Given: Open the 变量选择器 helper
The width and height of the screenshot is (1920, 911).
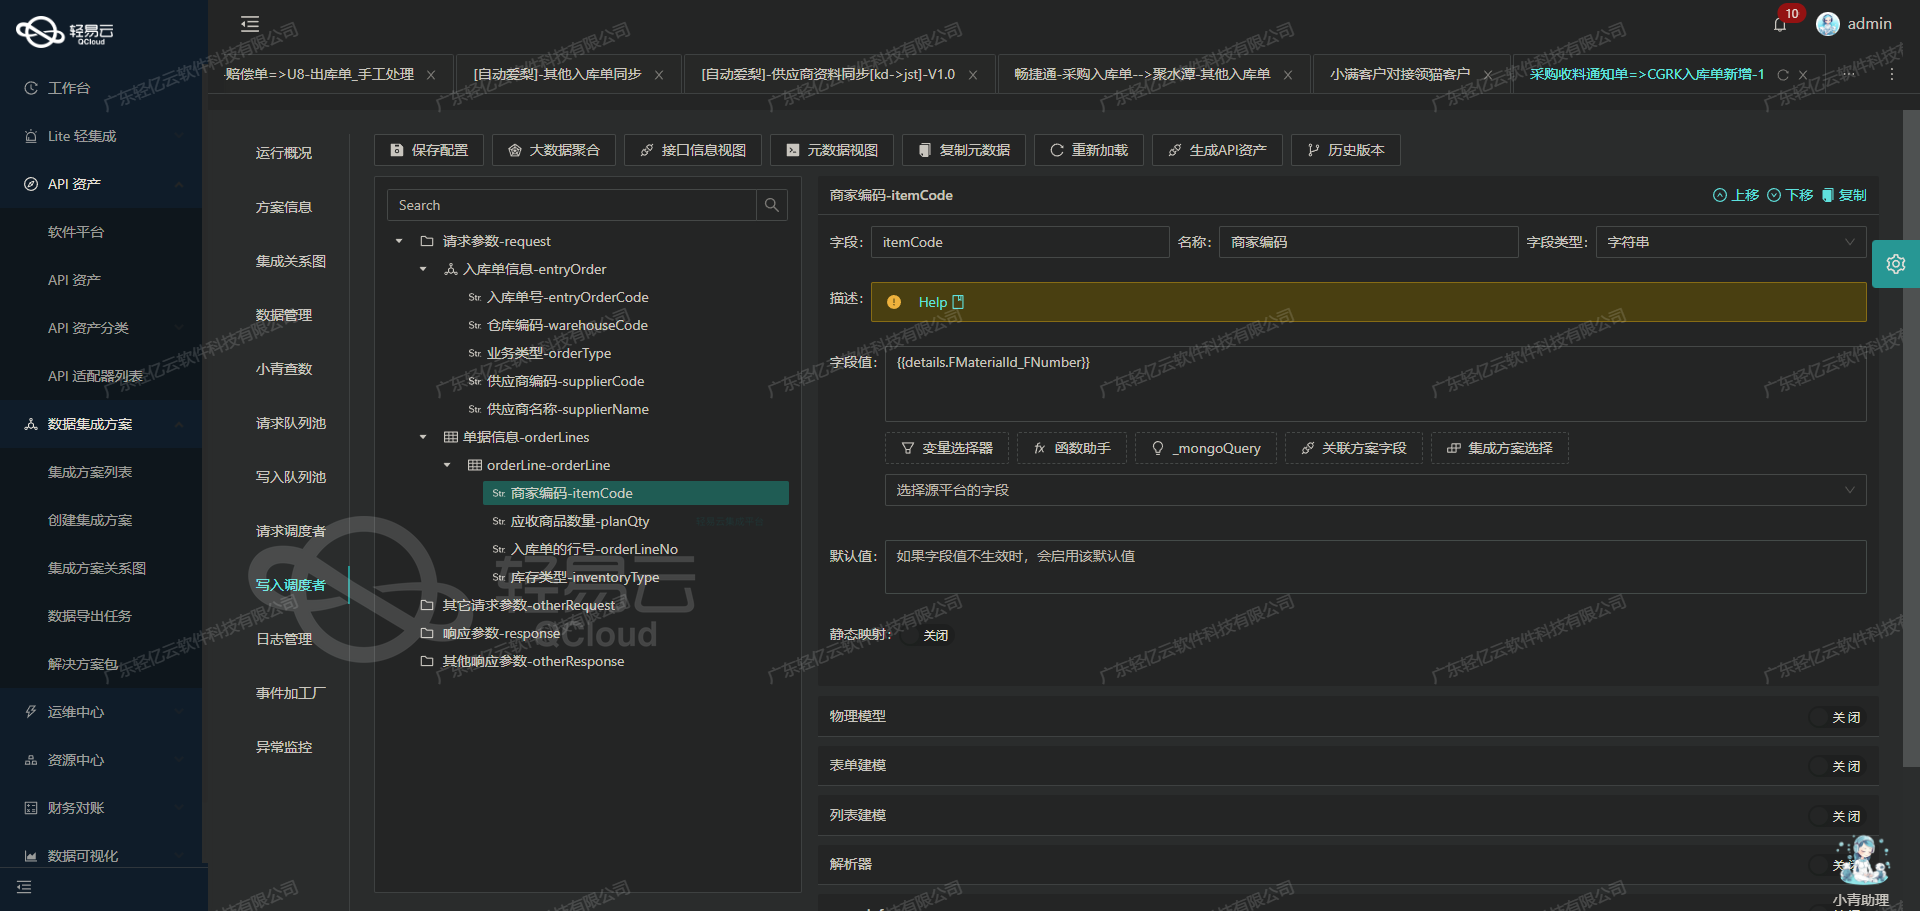Looking at the screenshot, I should point(947,448).
